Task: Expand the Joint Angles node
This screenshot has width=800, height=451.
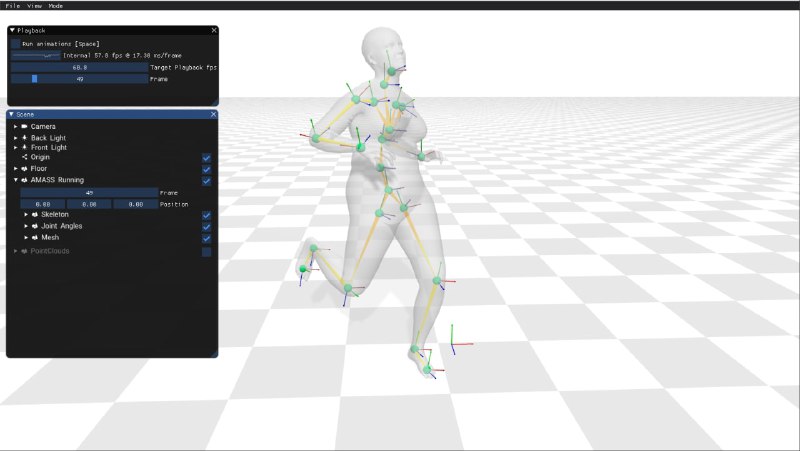Action: [x=26, y=226]
